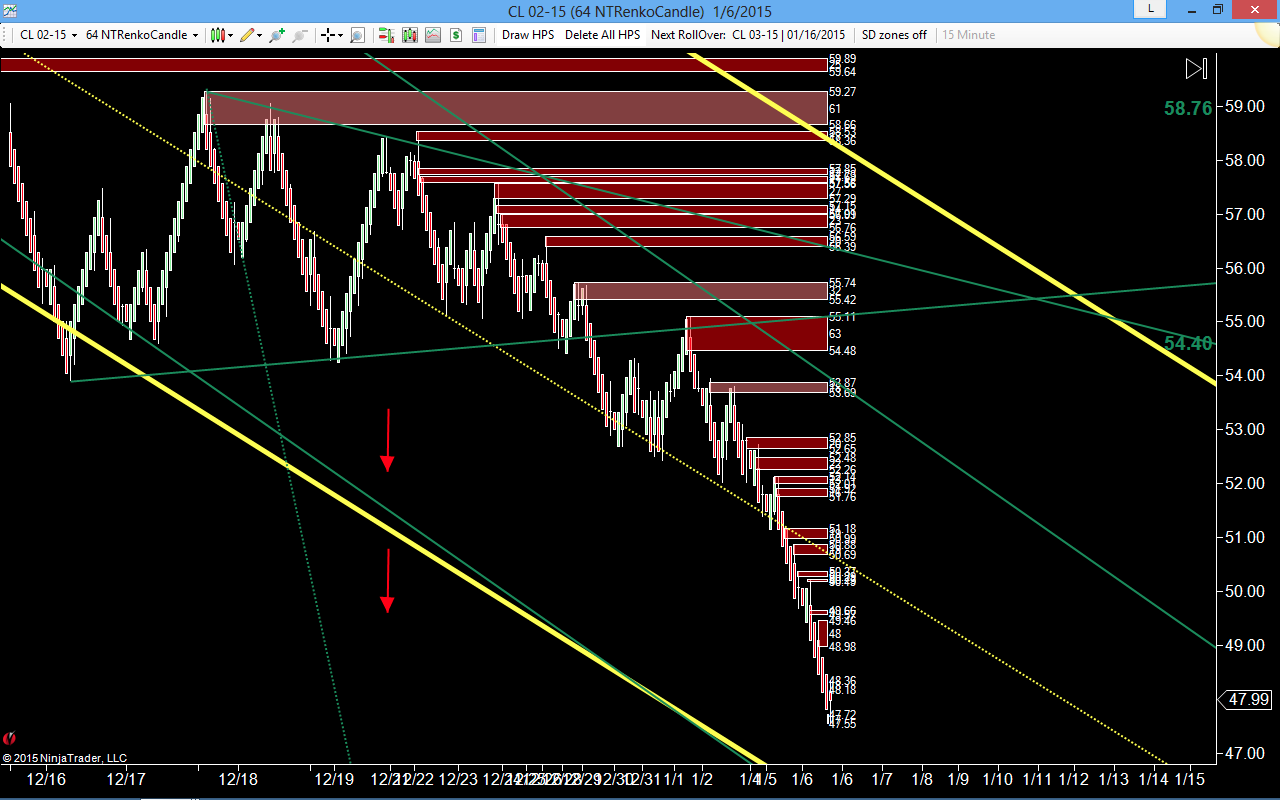The width and height of the screenshot is (1280, 800).
Task: Select the crosshair cursor tool
Action: pos(328,35)
